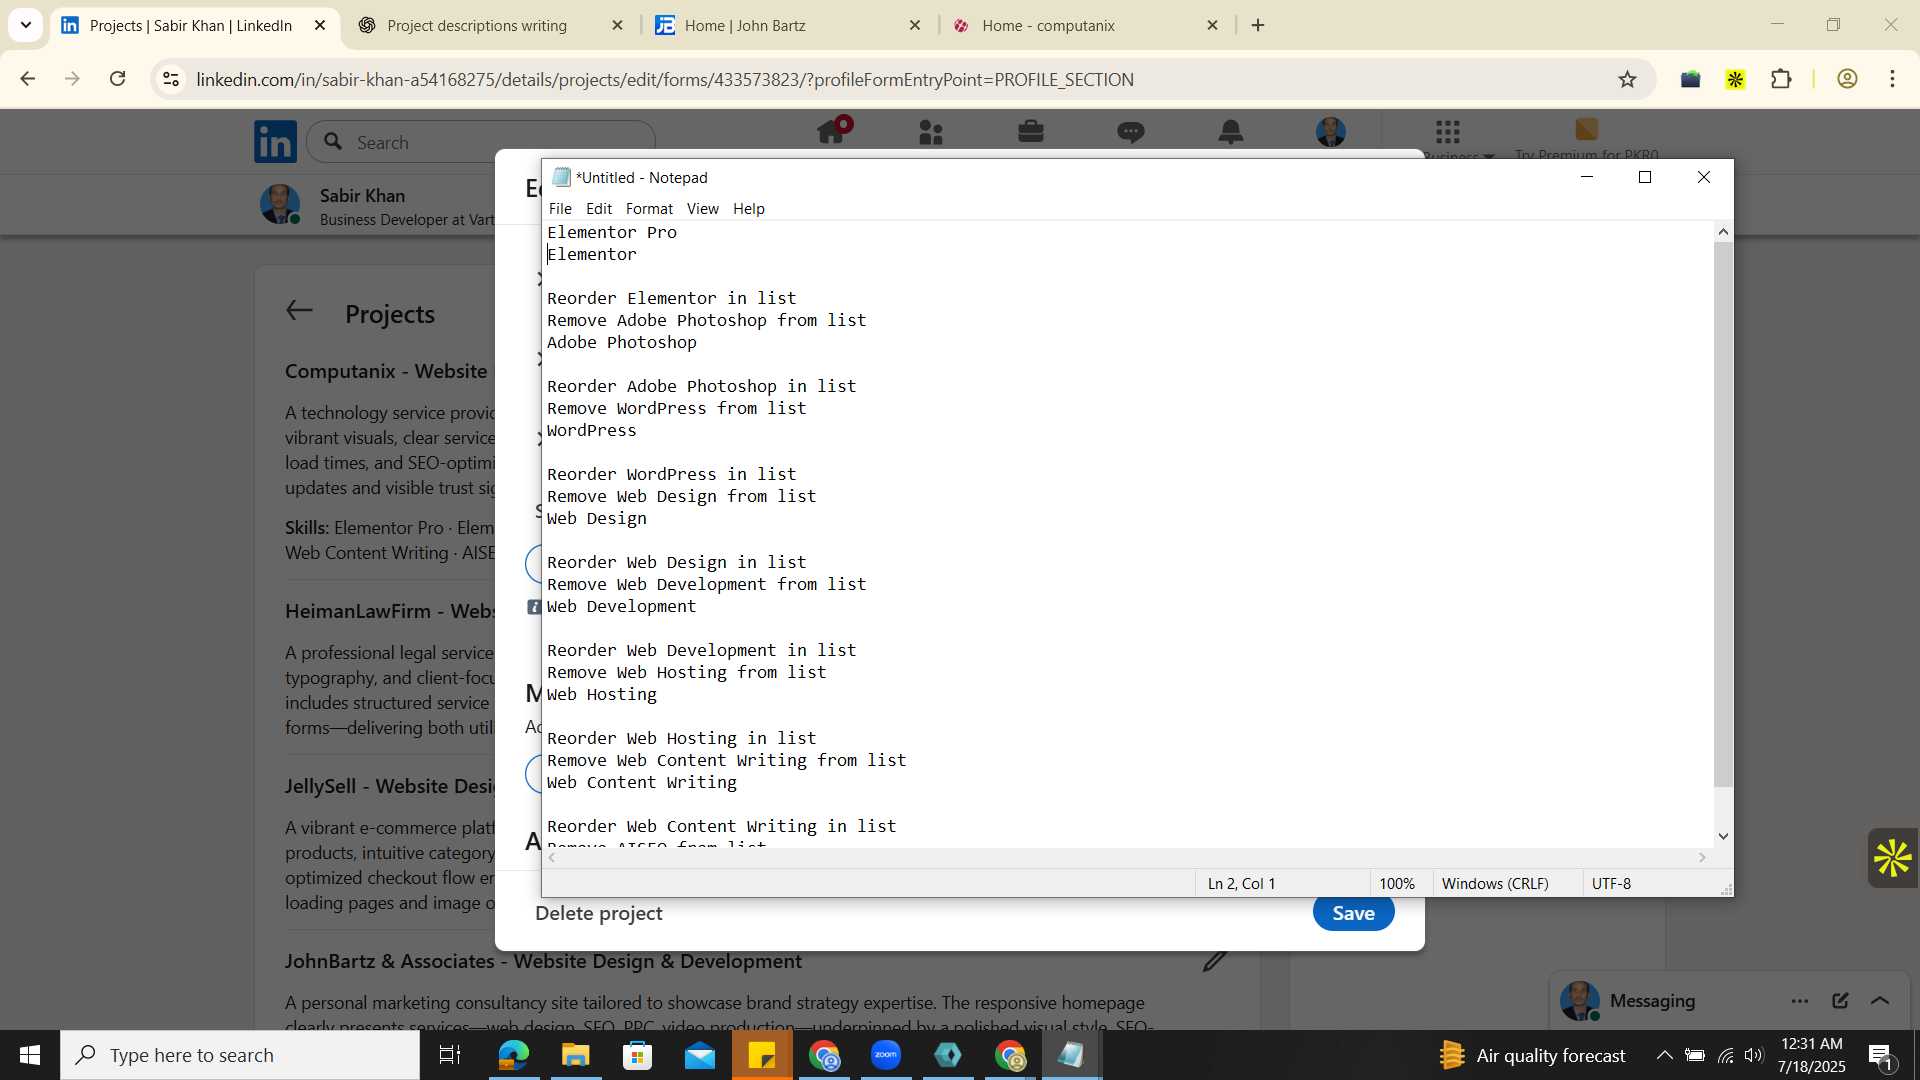The height and width of the screenshot is (1080, 1920).
Task: Open Sticky Notes taskbar icon
Action: tap(762, 1055)
